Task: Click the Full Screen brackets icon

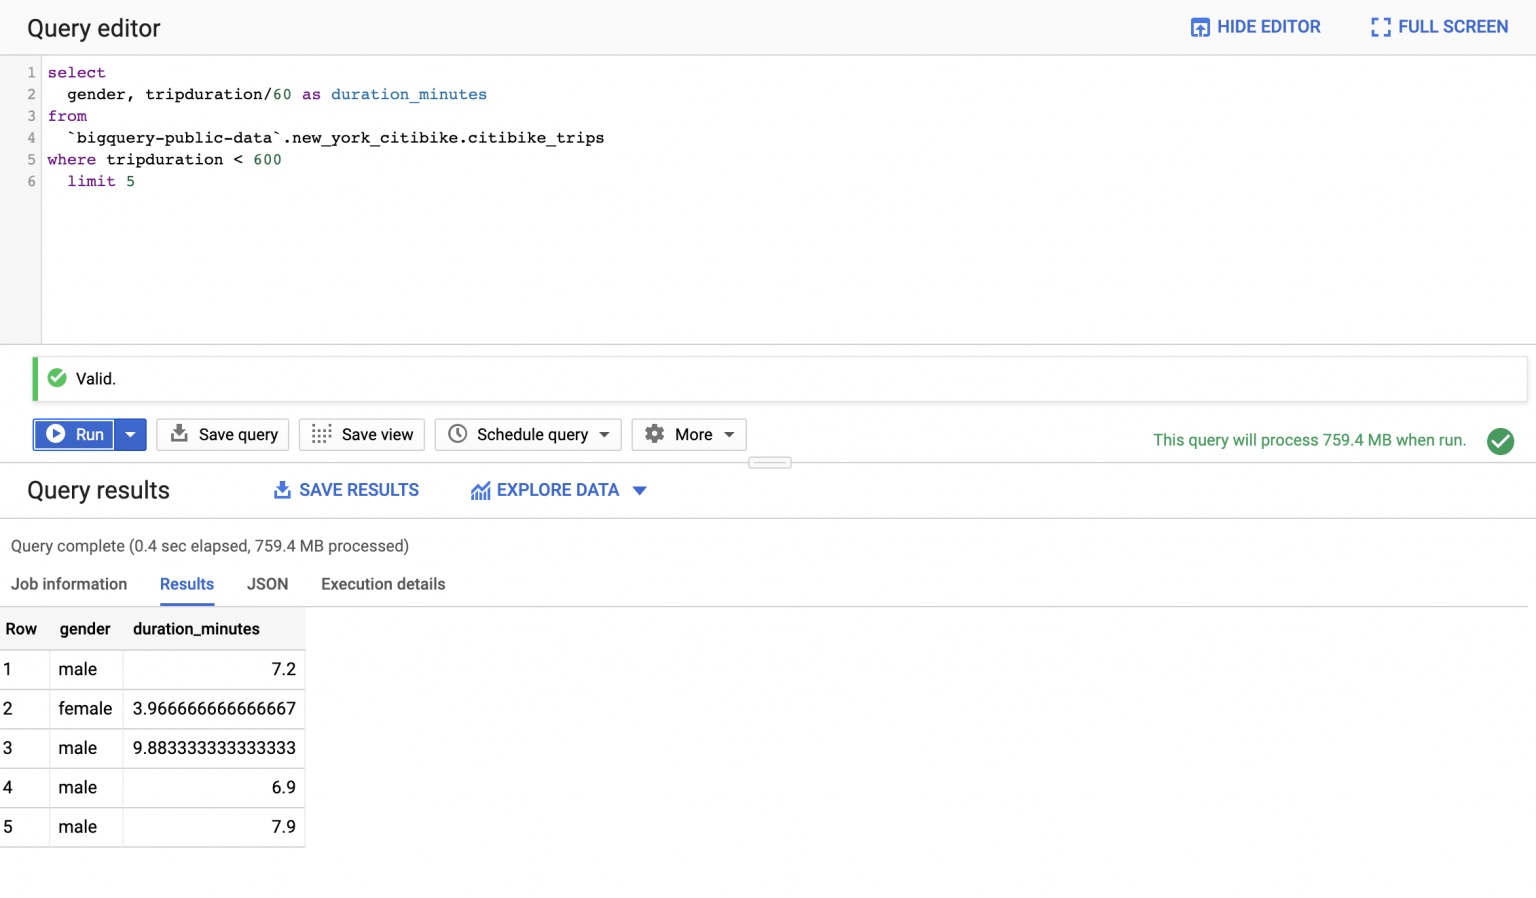Action: (1380, 27)
